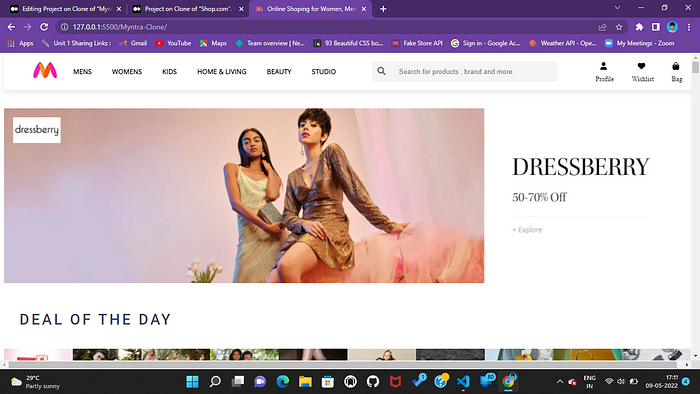The width and height of the screenshot is (700, 394).
Task: Expand the tab search dropdown arrow
Action: coord(617,8)
